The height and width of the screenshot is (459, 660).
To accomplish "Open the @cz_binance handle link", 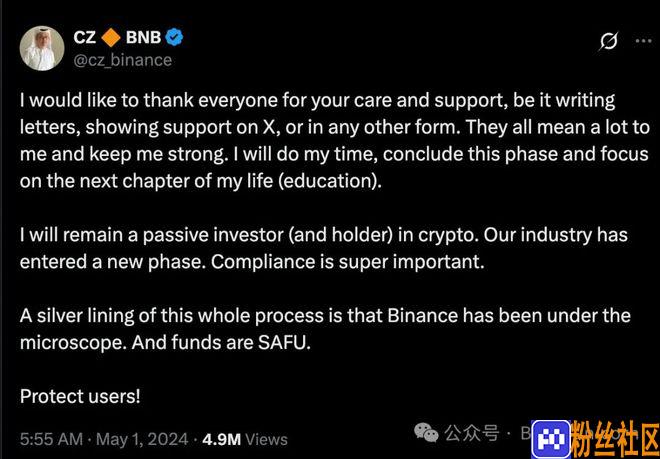I will [122, 60].
